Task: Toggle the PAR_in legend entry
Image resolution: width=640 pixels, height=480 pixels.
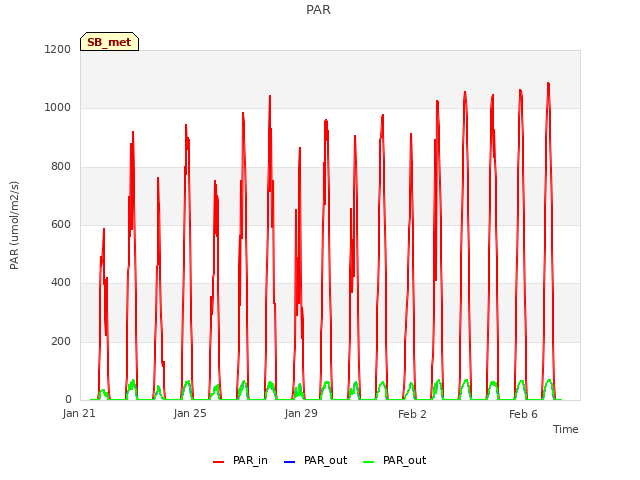Action: [x=240, y=461]
